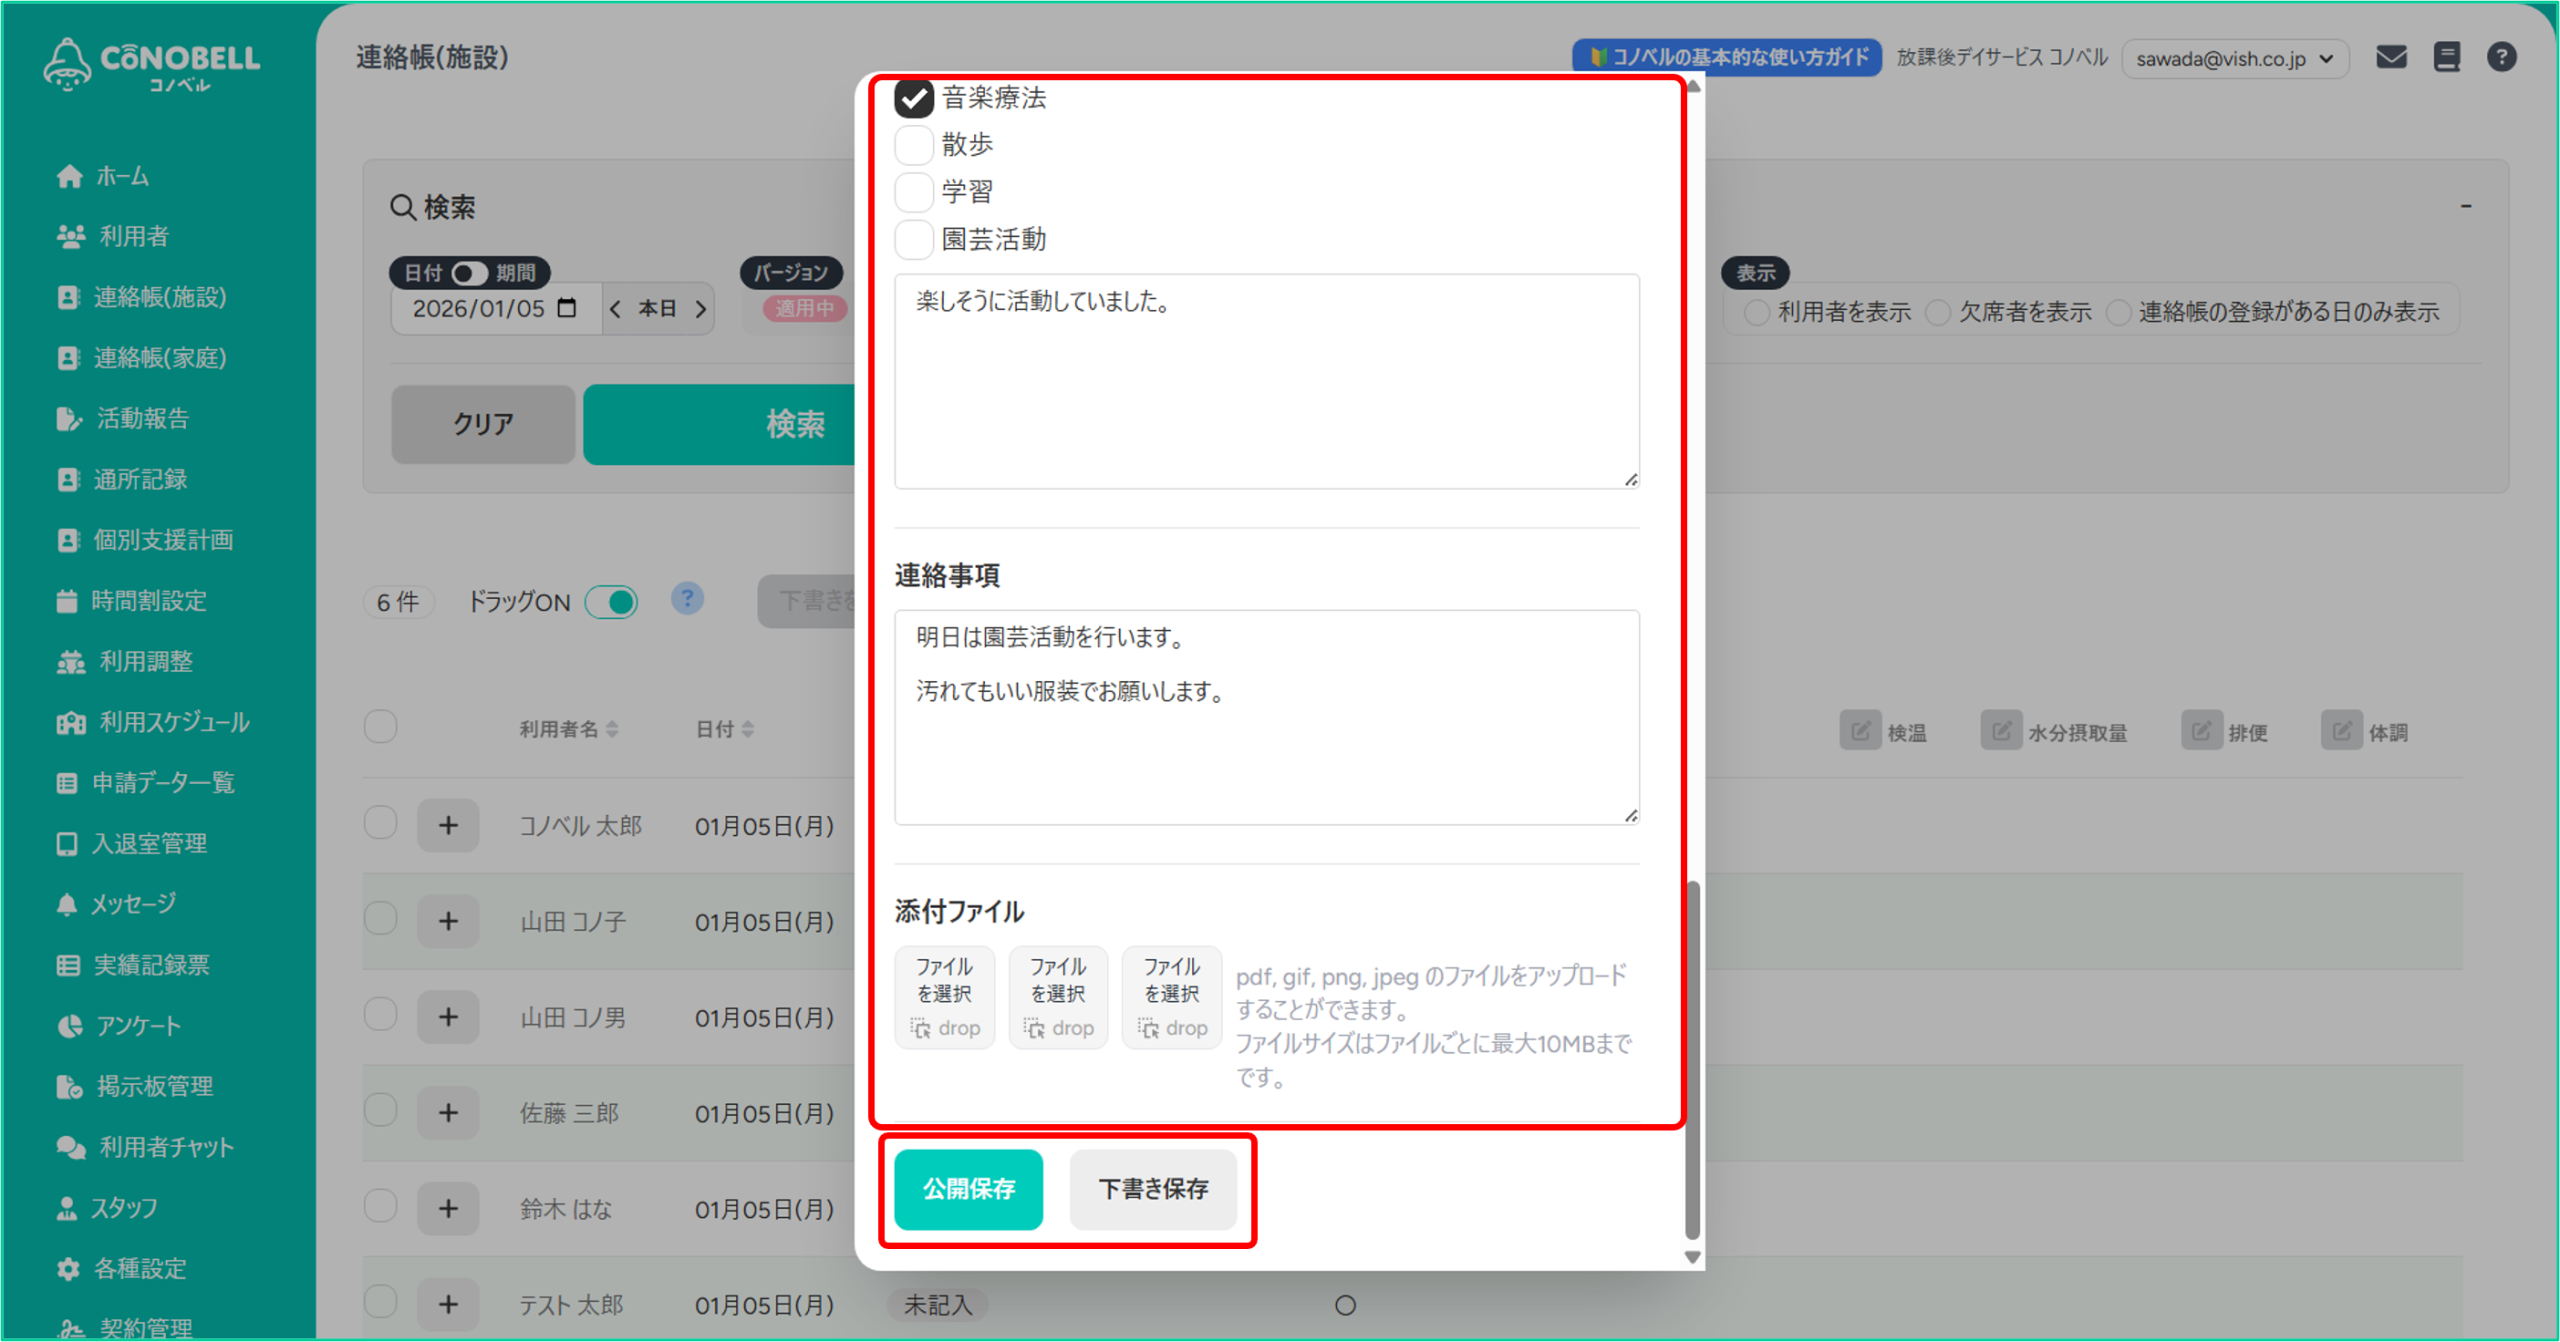Click the 連絡事項 text area
Image resolution: width=2560 pixels, height=1342 pixels.
pyautogui.click(x=1266, y=717)
